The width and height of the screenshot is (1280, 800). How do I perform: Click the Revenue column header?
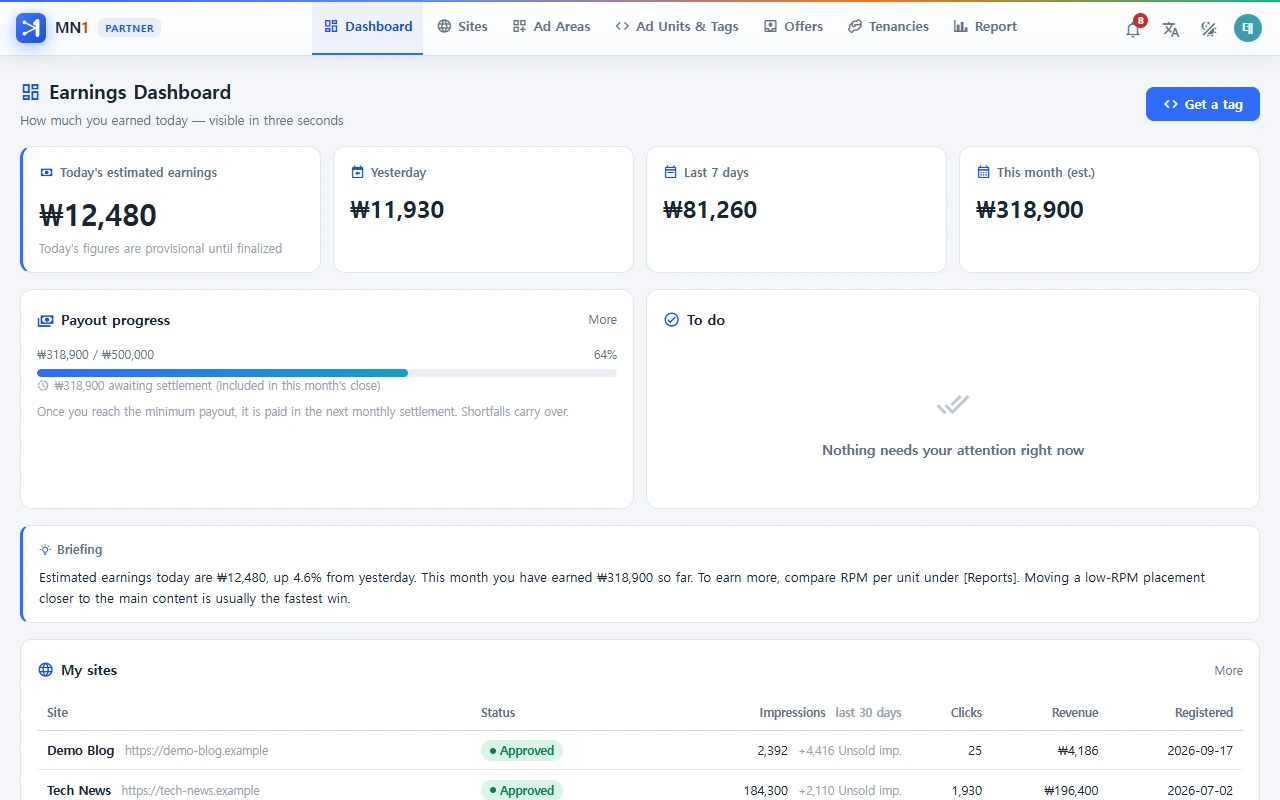click(1075, 713)
